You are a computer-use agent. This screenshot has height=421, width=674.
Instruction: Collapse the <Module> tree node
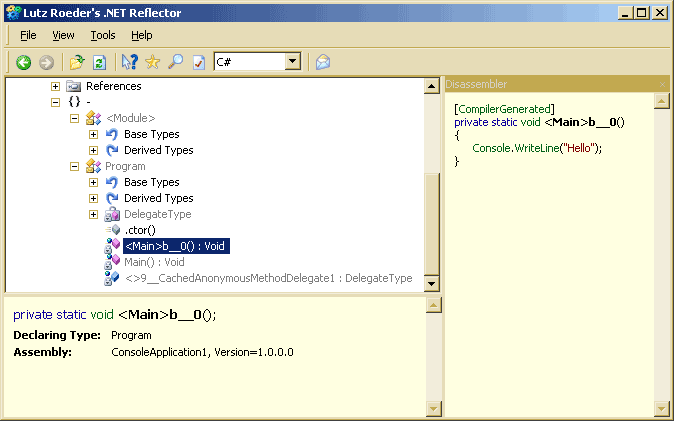tap(75, 118)
